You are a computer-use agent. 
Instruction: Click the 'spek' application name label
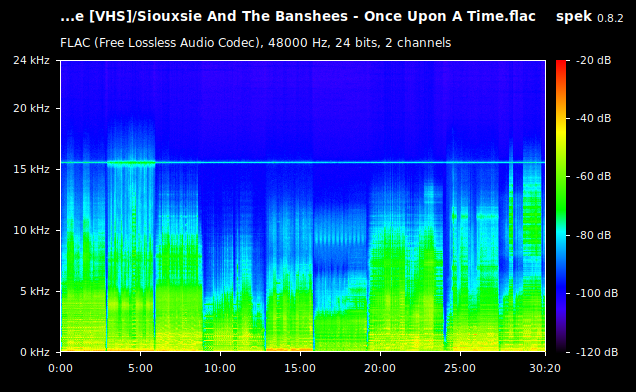(574, 17)
